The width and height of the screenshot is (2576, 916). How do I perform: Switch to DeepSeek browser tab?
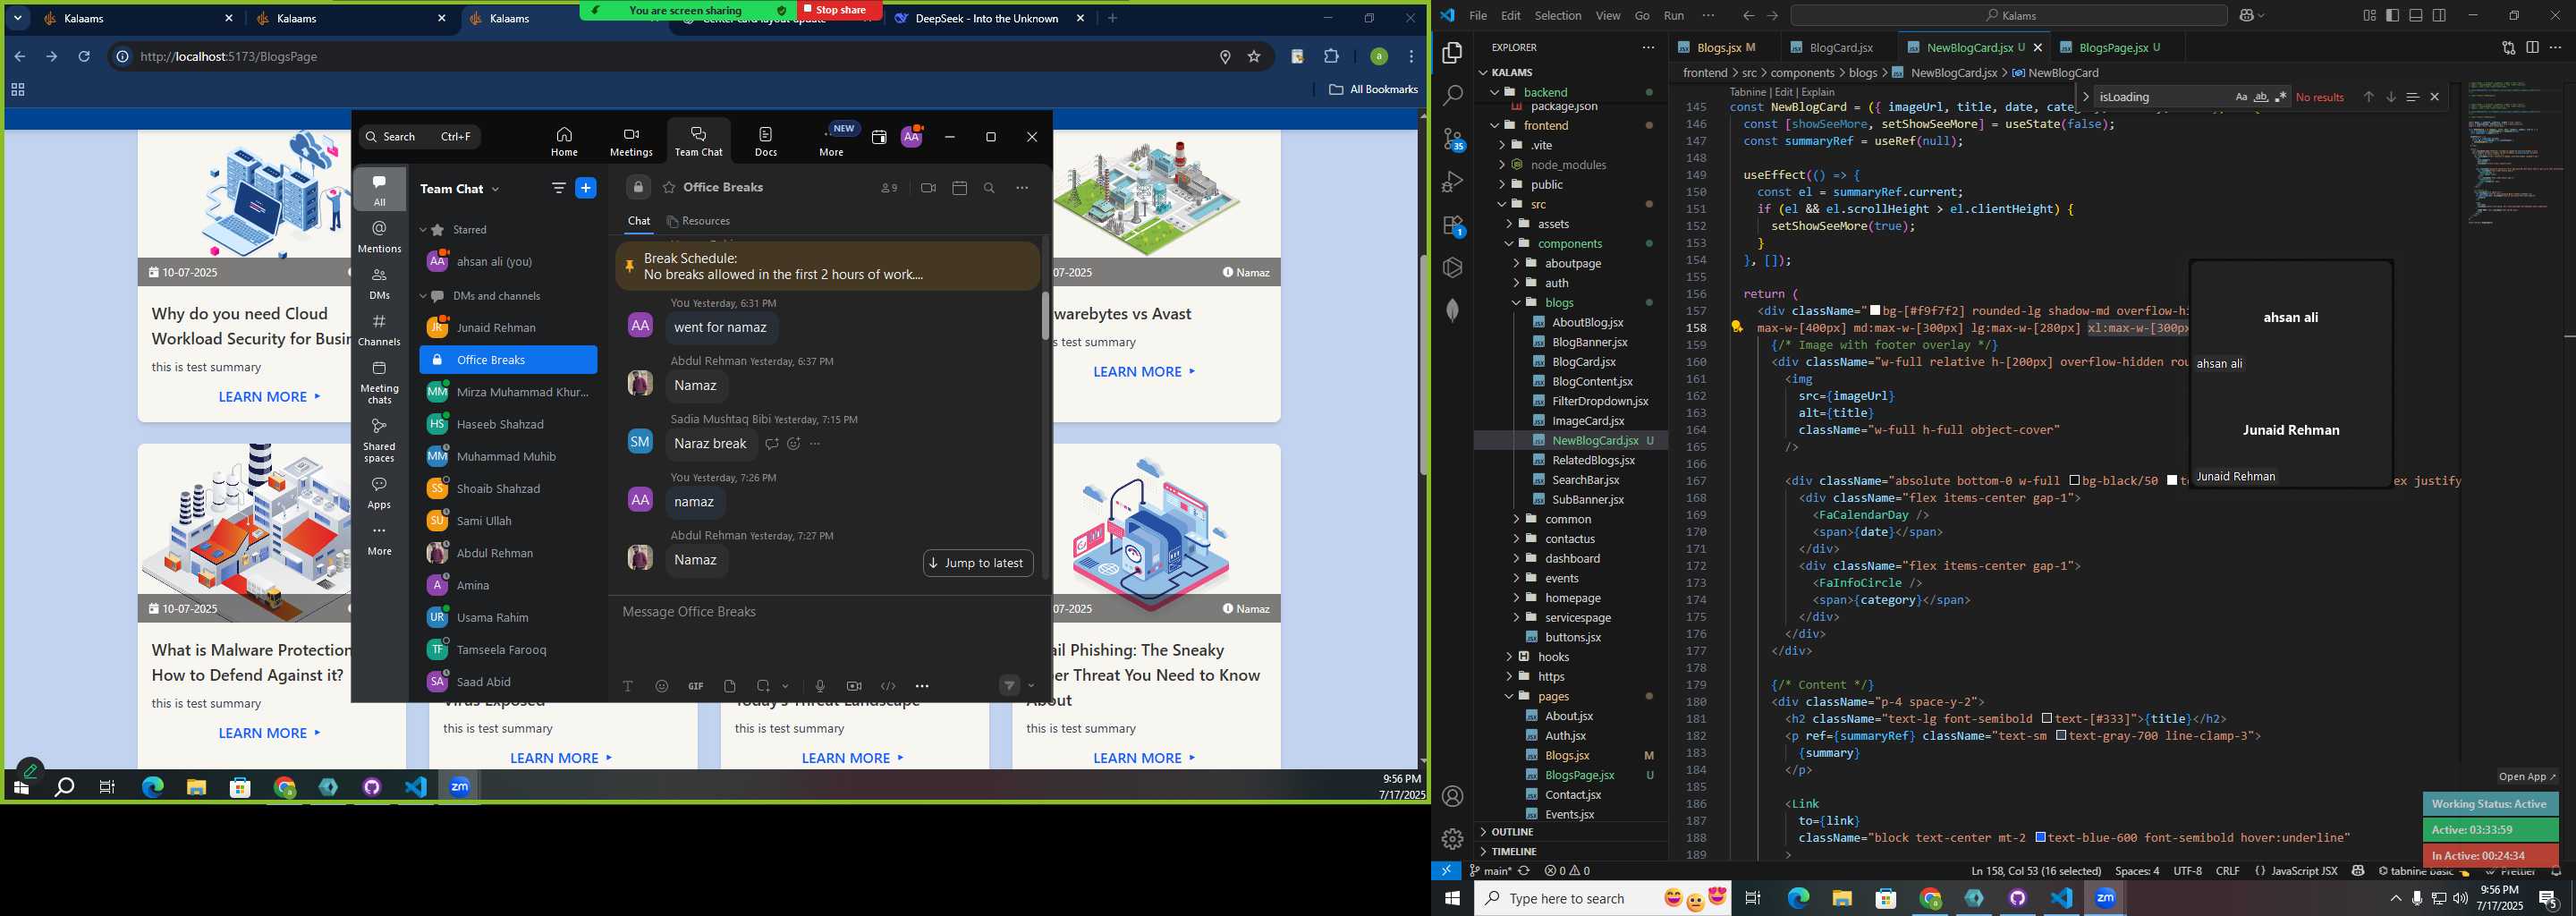pyautogui.click(x=988, y=18)
